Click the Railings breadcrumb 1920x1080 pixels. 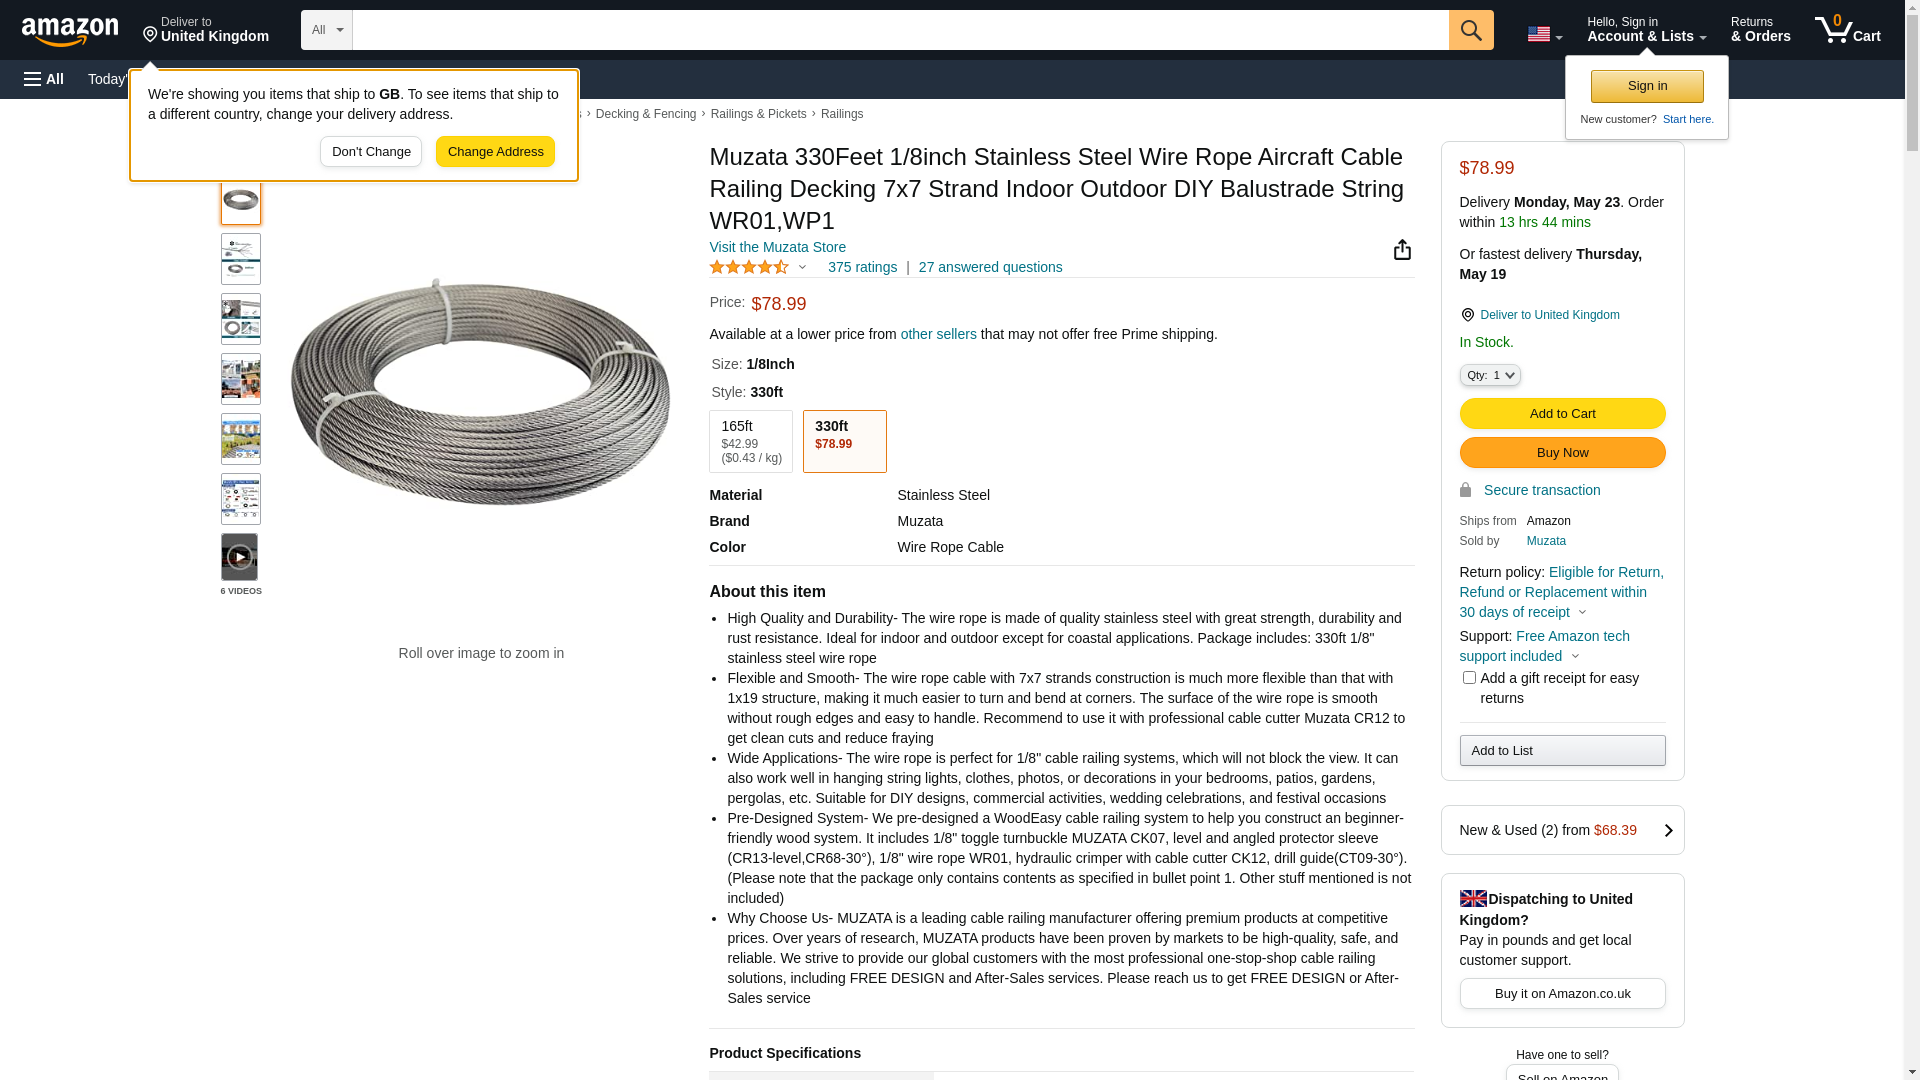coord(841,114)
